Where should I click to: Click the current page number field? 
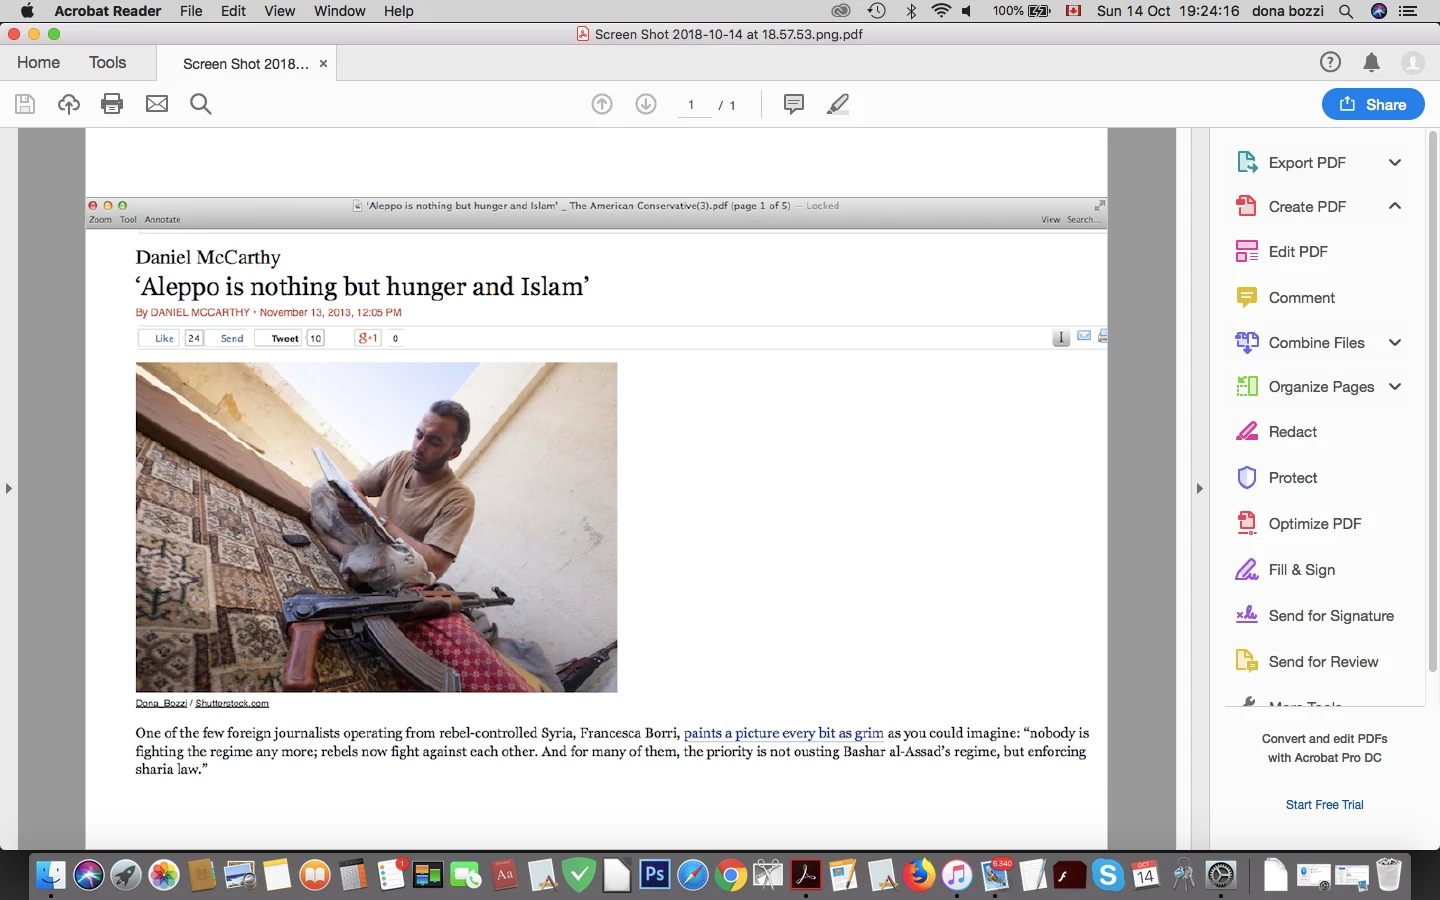(x=694, y=105)
